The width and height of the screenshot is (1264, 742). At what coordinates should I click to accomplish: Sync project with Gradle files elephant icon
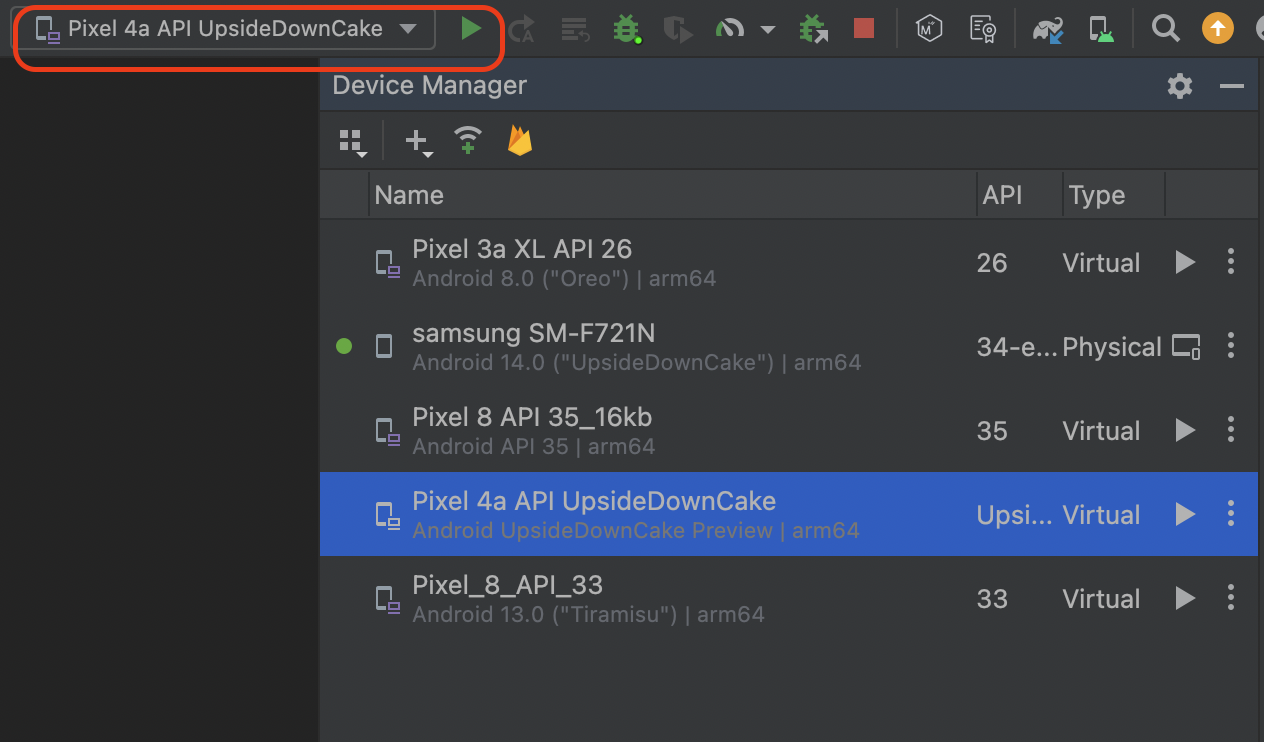(1049, 29)
